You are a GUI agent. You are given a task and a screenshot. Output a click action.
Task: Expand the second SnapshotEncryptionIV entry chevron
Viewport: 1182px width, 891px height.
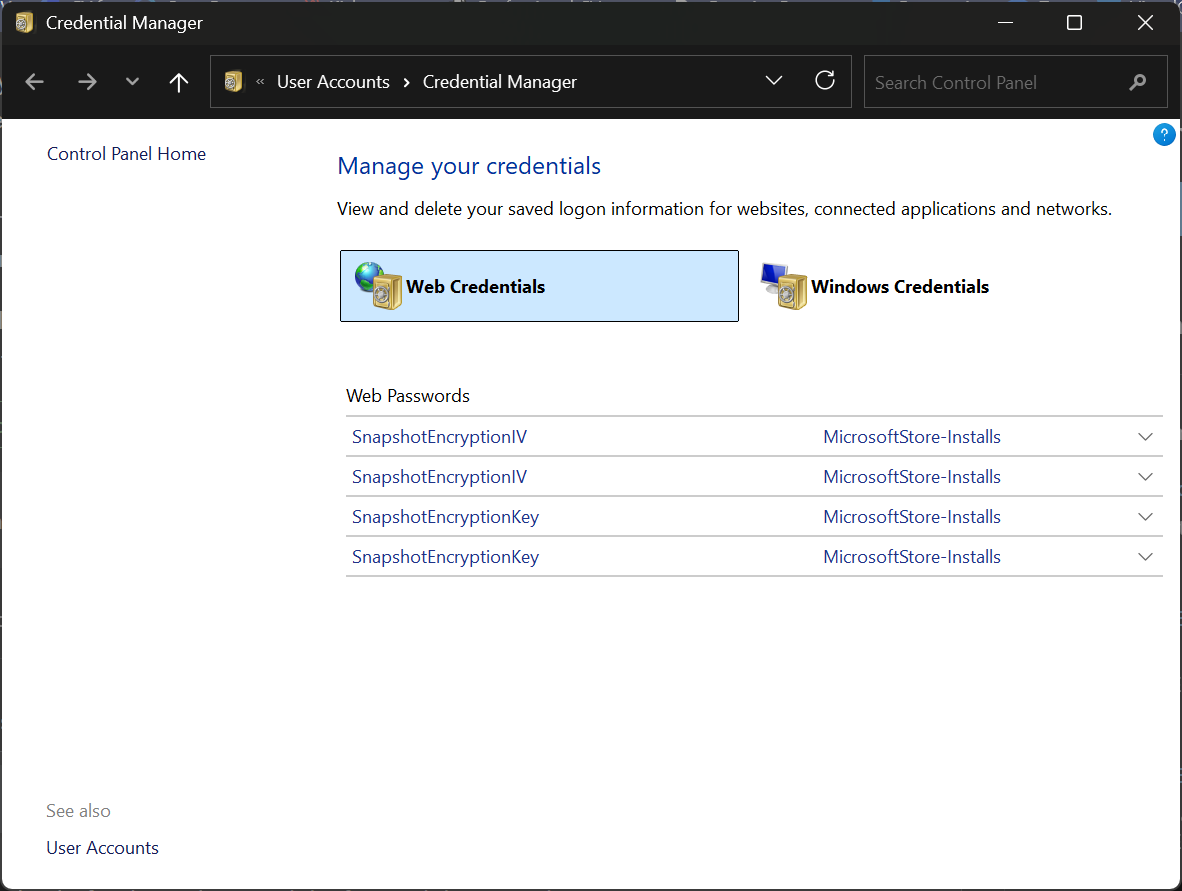tap(1146, 477)
